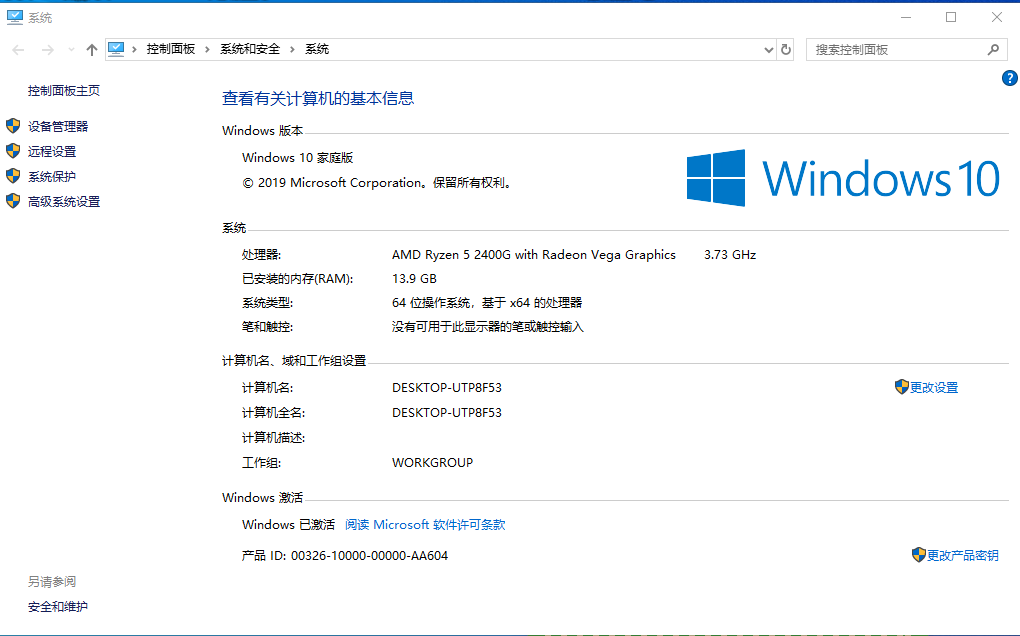This screenshot has width=1020, height=636.
Task: Expand the address bar dropdown arrow
Action: (x=767, y=48)
